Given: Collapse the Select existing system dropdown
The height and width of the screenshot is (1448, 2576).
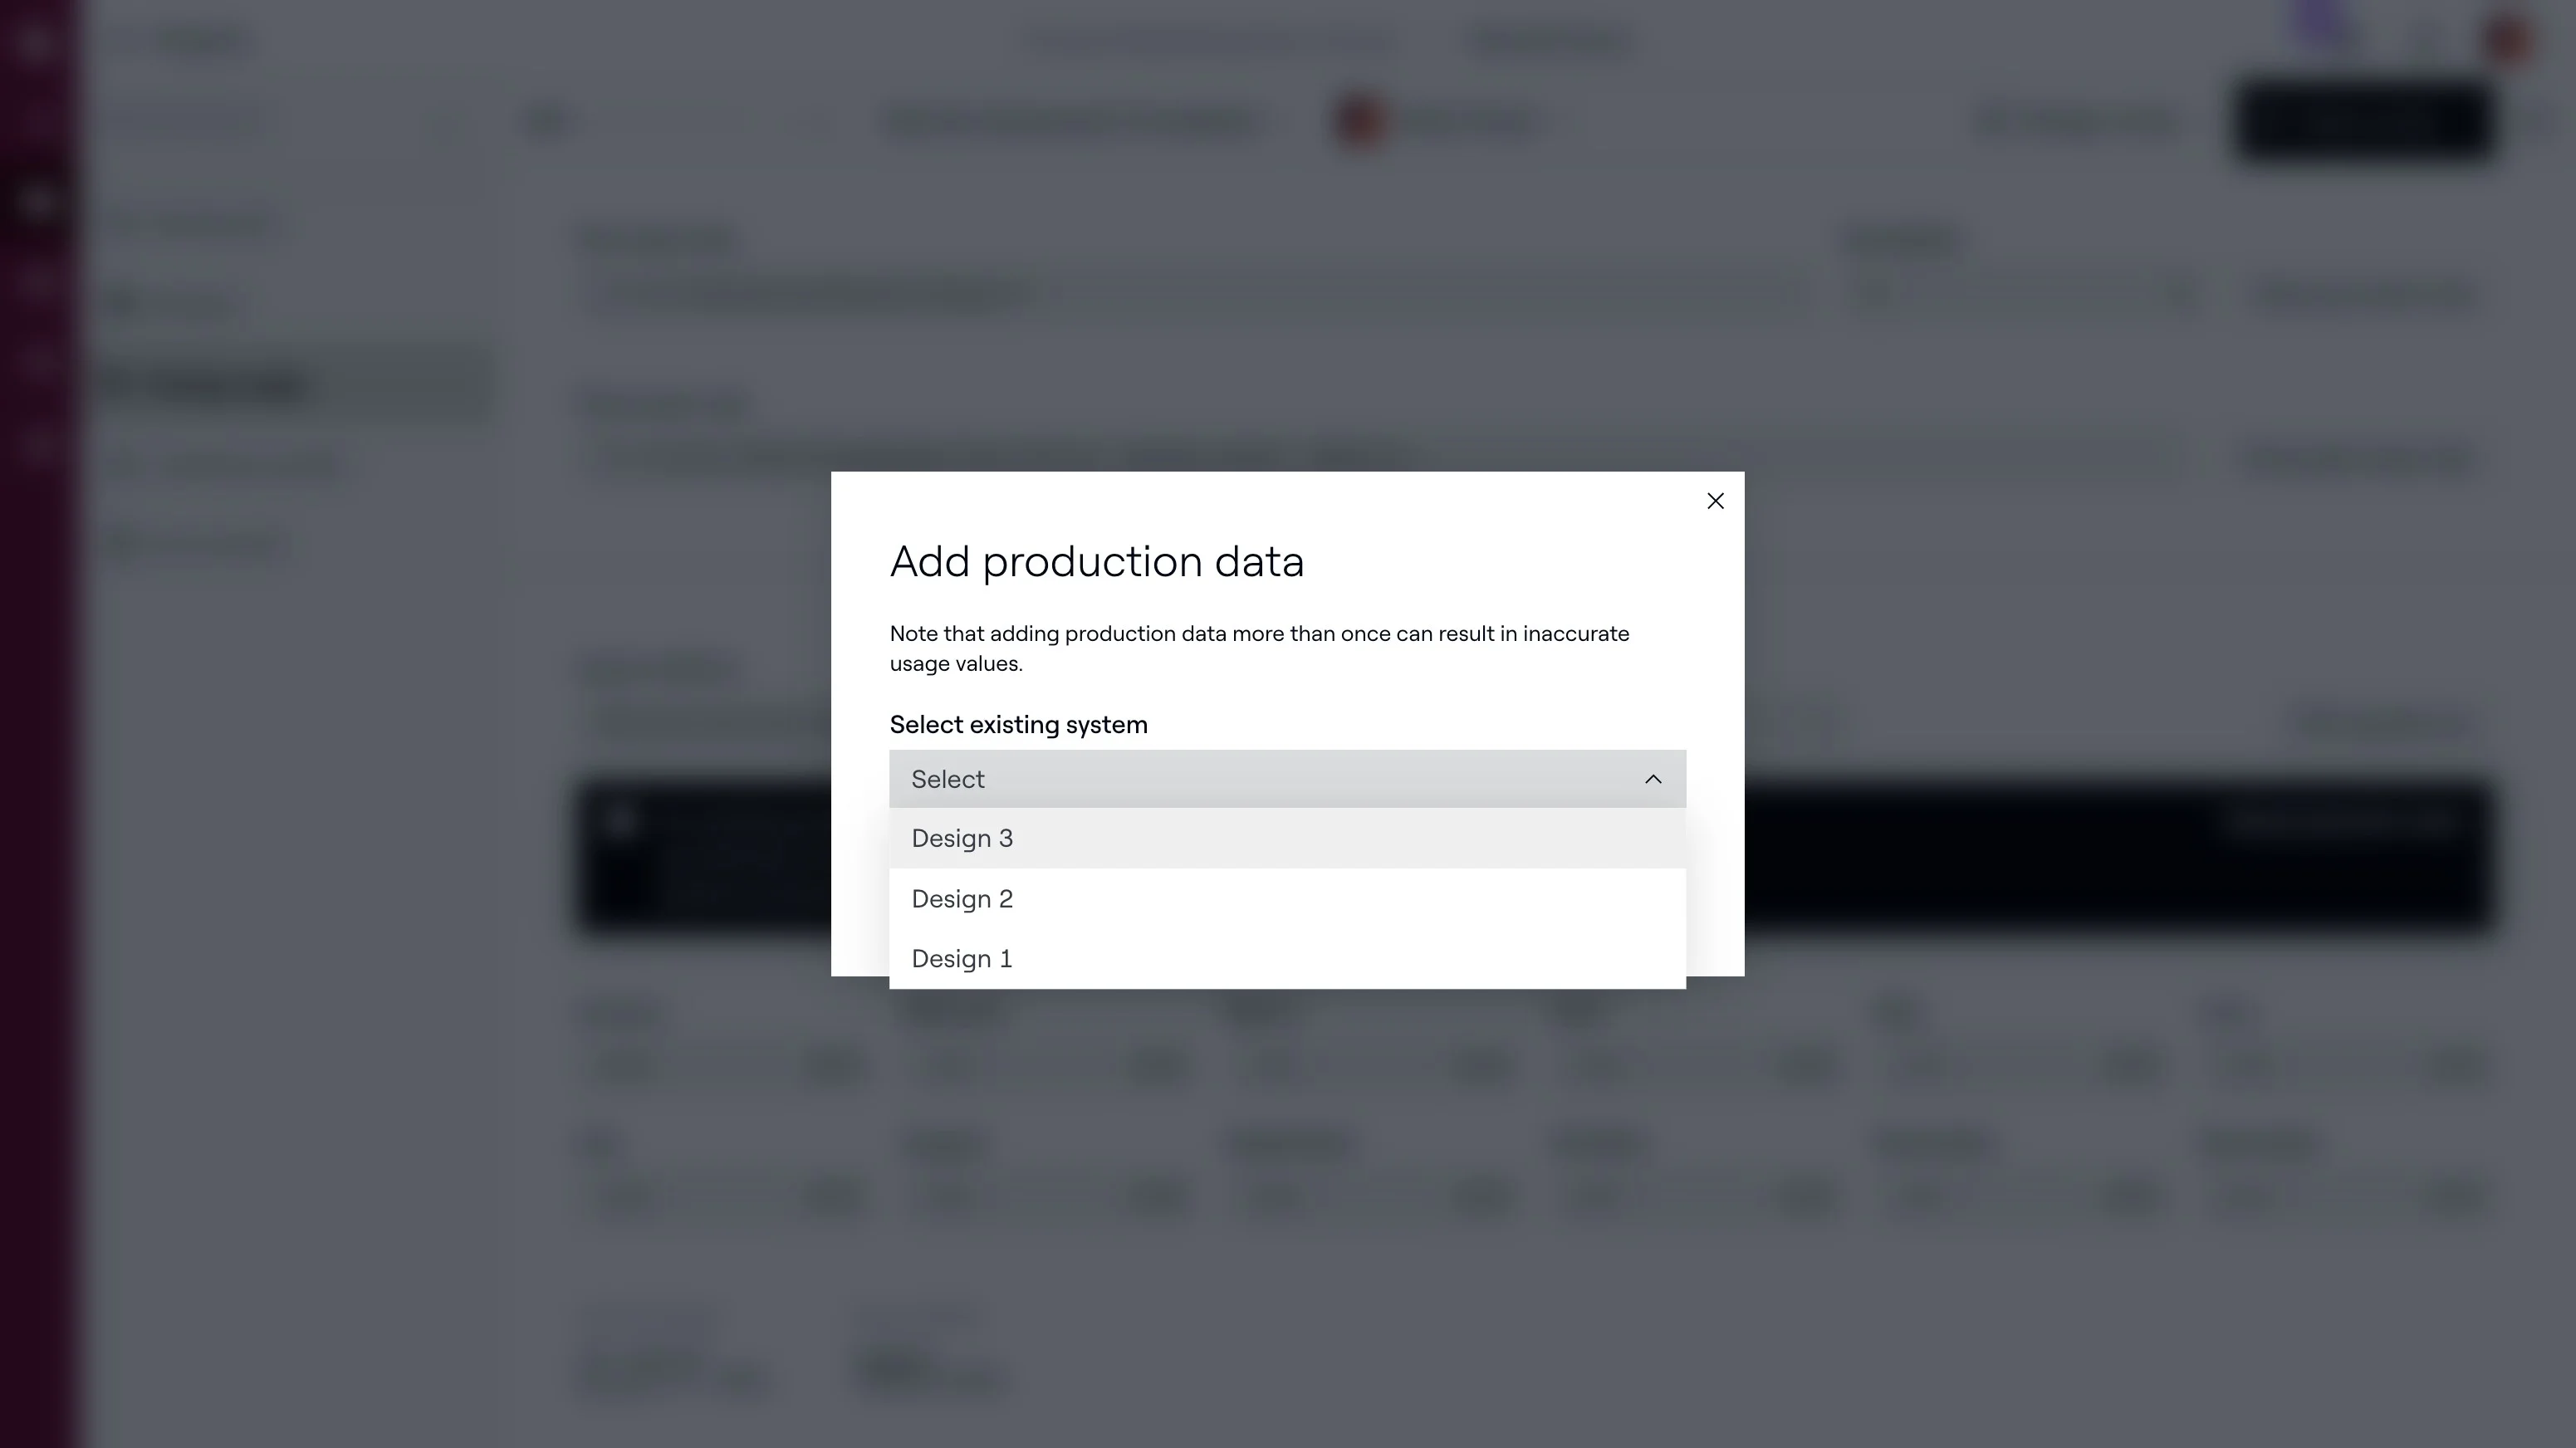Looking at the screenshot, I should [1286, 779].
